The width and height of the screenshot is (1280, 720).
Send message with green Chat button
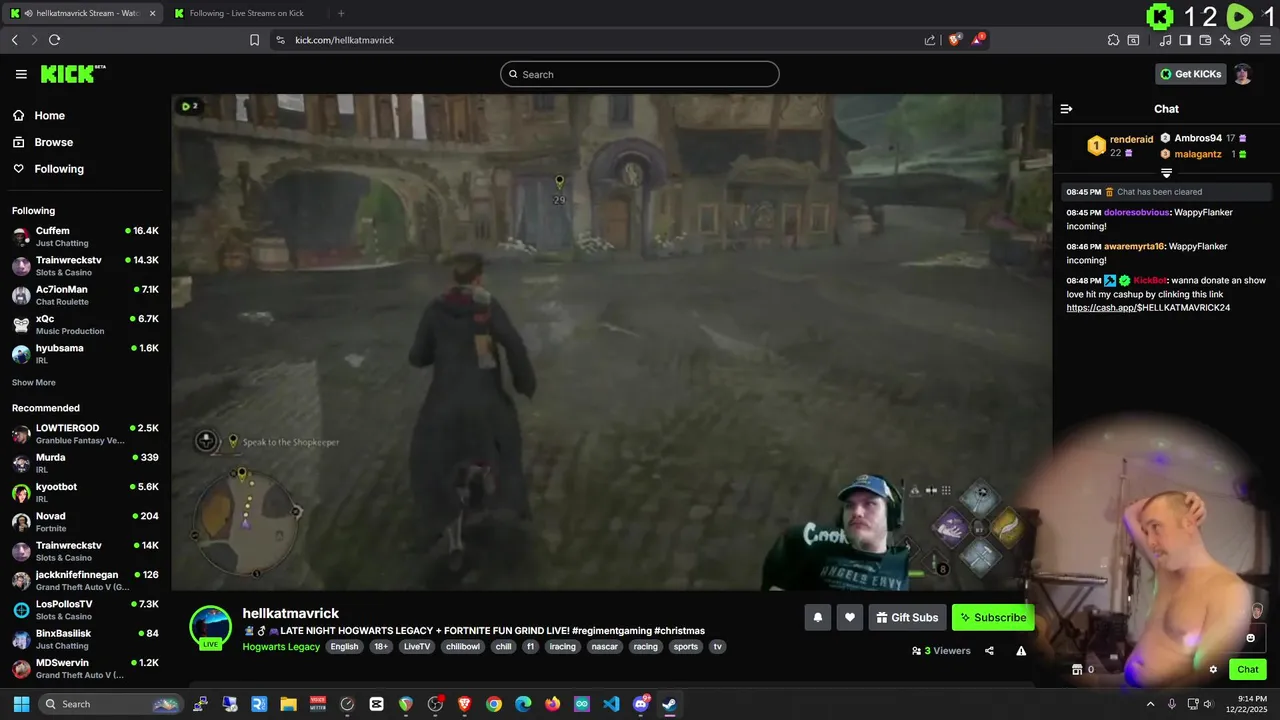1248,670
